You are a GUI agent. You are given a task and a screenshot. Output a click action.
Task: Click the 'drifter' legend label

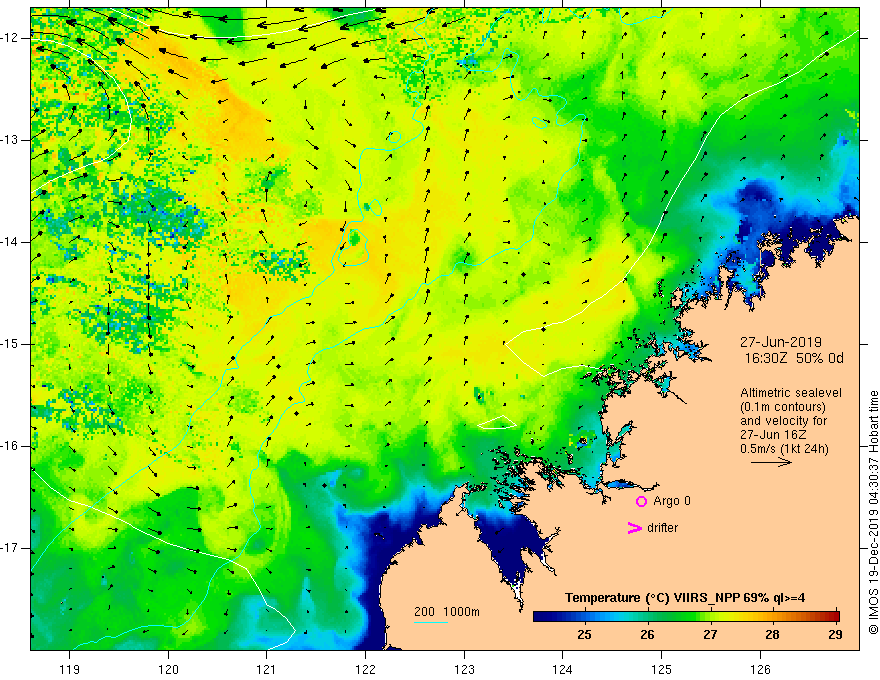663,528
